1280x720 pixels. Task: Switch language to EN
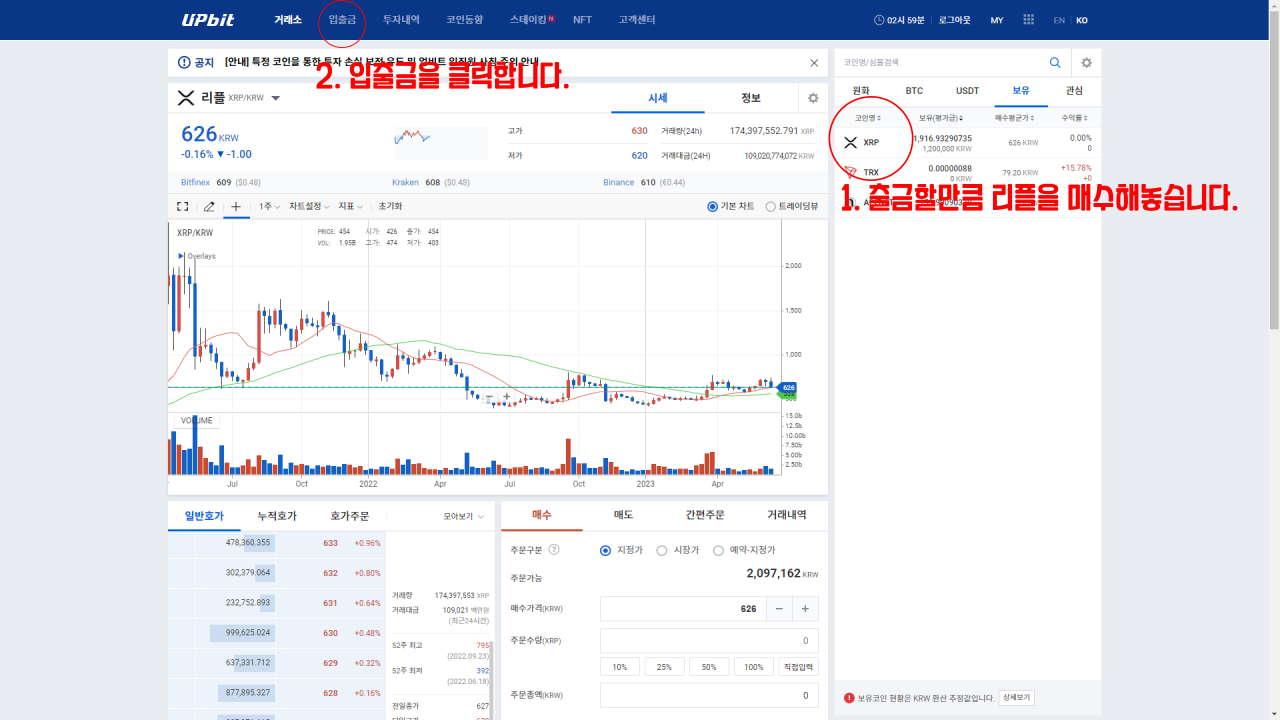(x=1059, y=20)
